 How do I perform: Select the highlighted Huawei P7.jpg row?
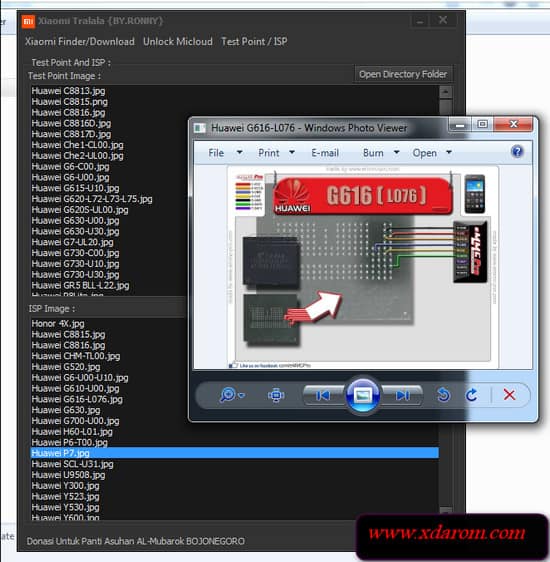tap(235, 453)
